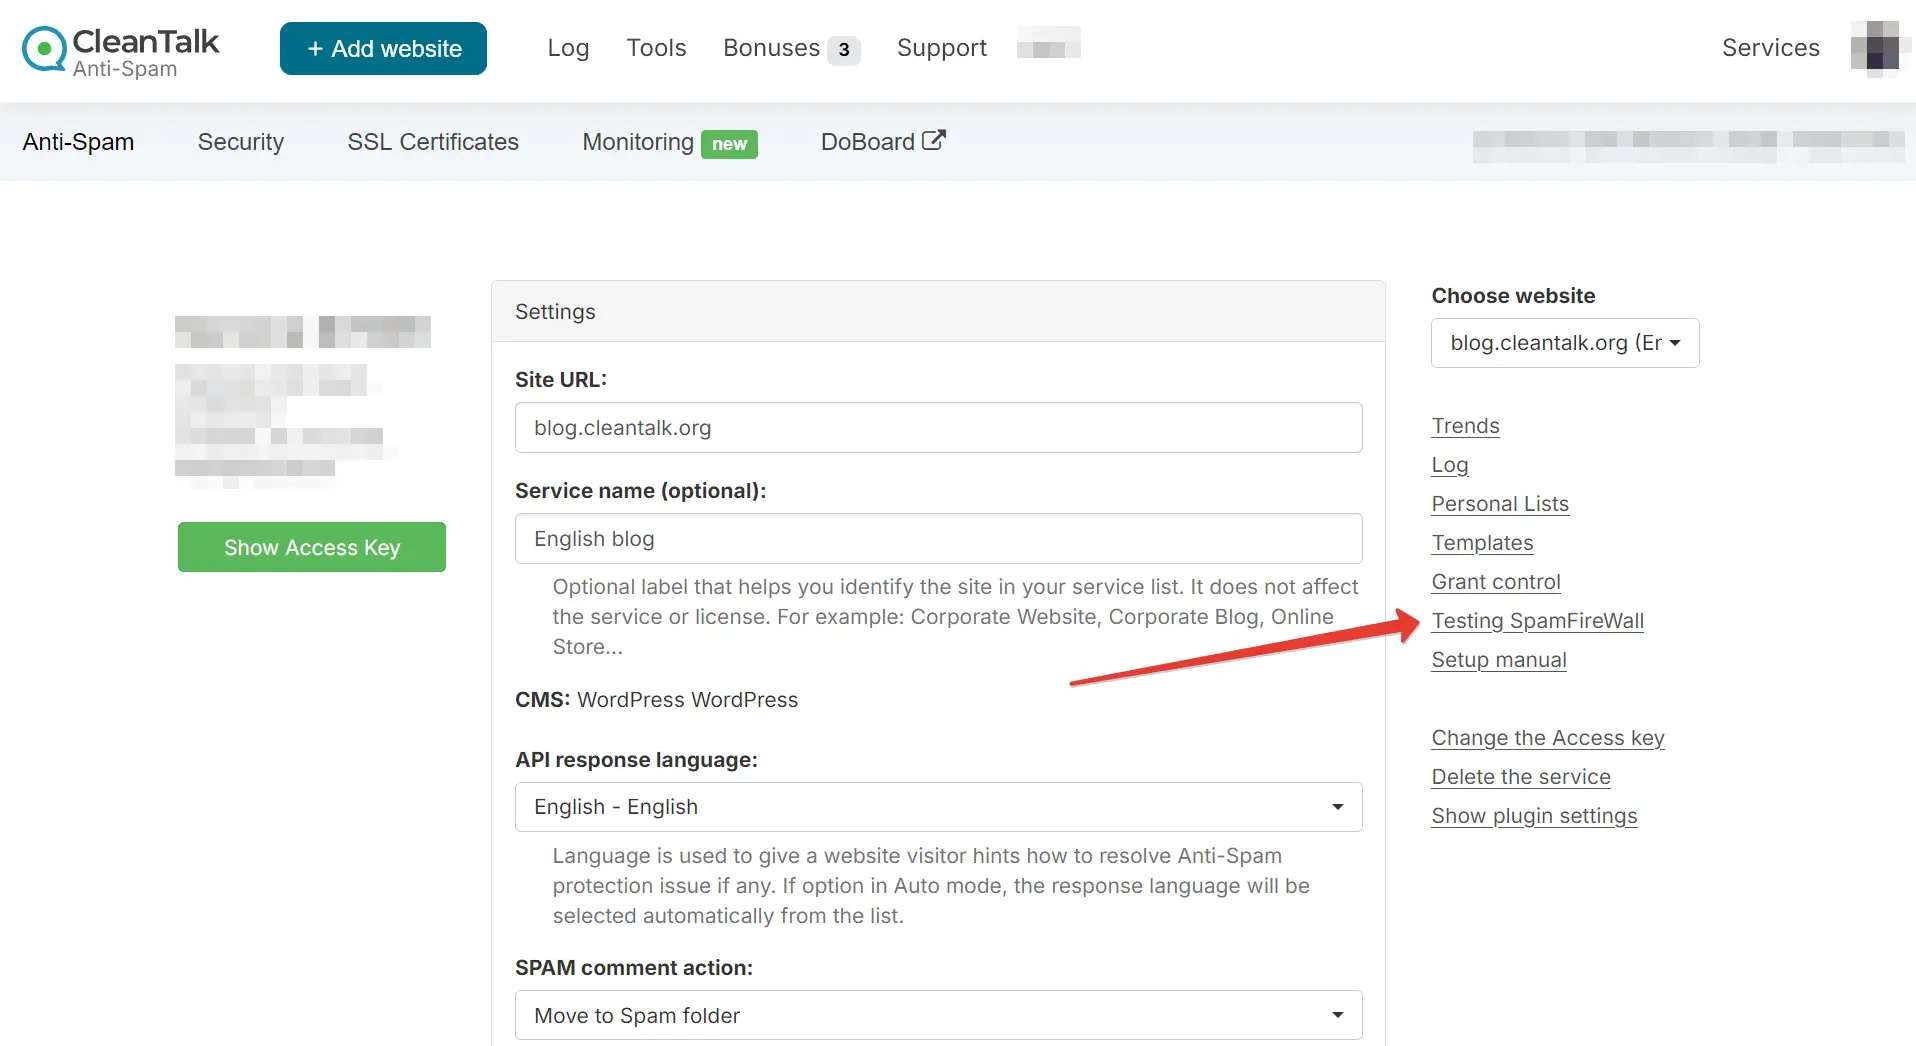
Task: Click the CleanTalk Anti-Spam logo
Action: pos(120,50)
